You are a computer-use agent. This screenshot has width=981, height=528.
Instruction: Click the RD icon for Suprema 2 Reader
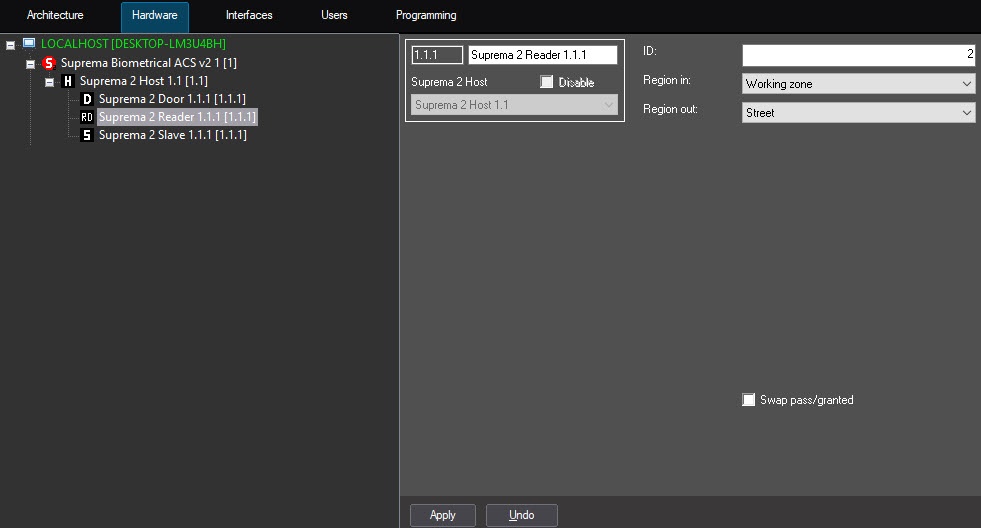[x=87, y=117]
